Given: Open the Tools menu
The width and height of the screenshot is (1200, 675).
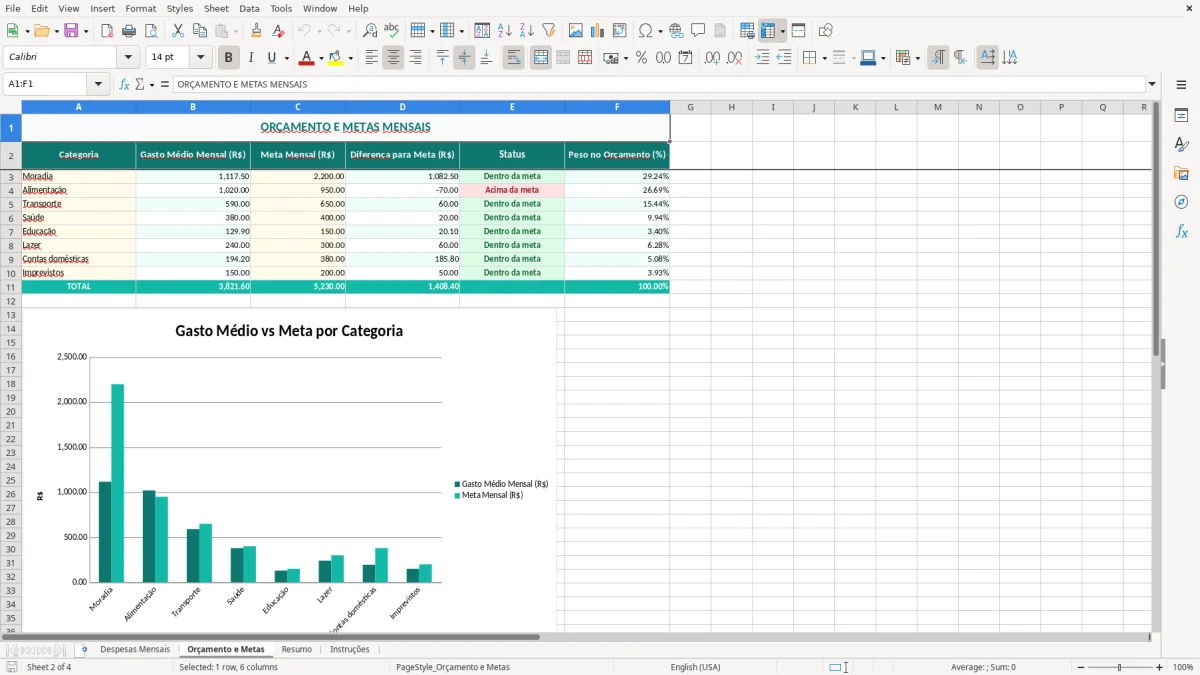Looking at the screenshot, I should 281,8.
